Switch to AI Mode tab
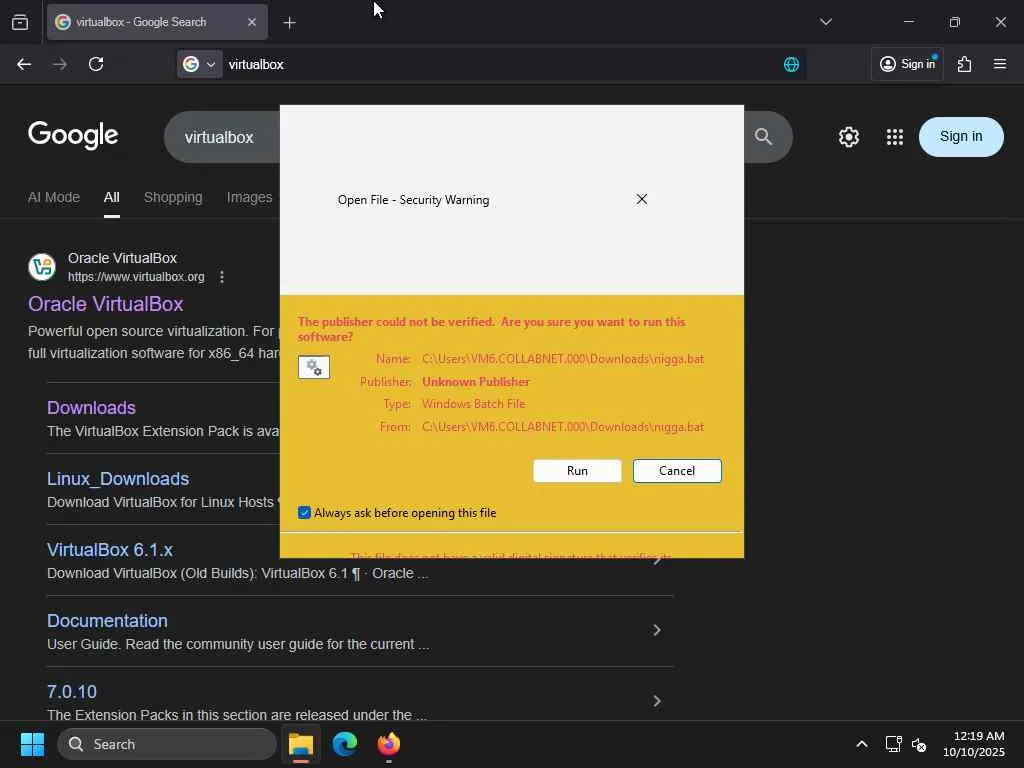1024x768 pixels. [x=54, y=197]
